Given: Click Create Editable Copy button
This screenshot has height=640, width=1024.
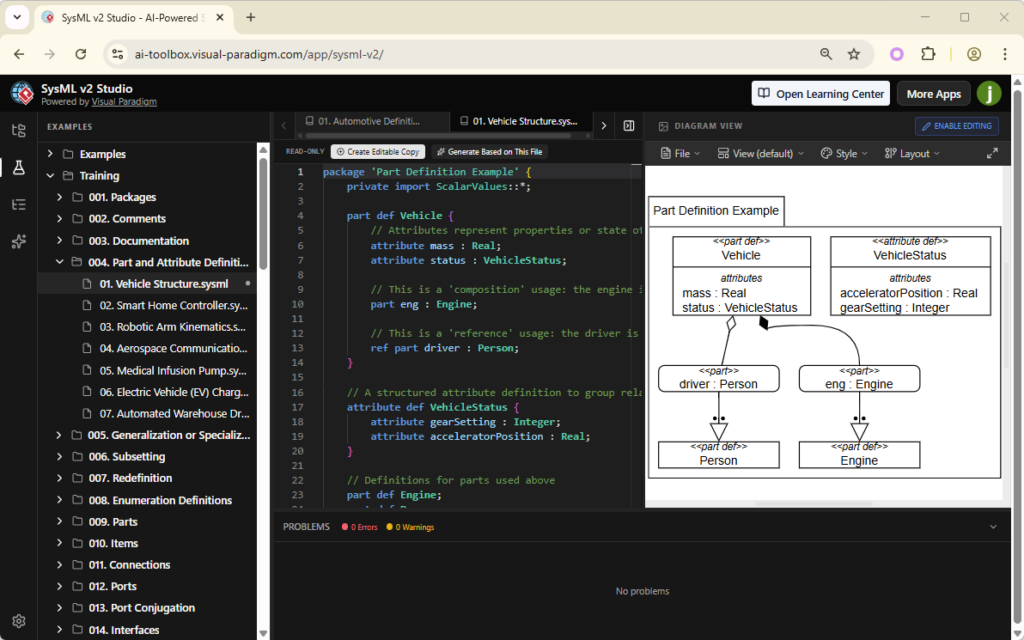Looking at the screenshot, I should point(378,152).
